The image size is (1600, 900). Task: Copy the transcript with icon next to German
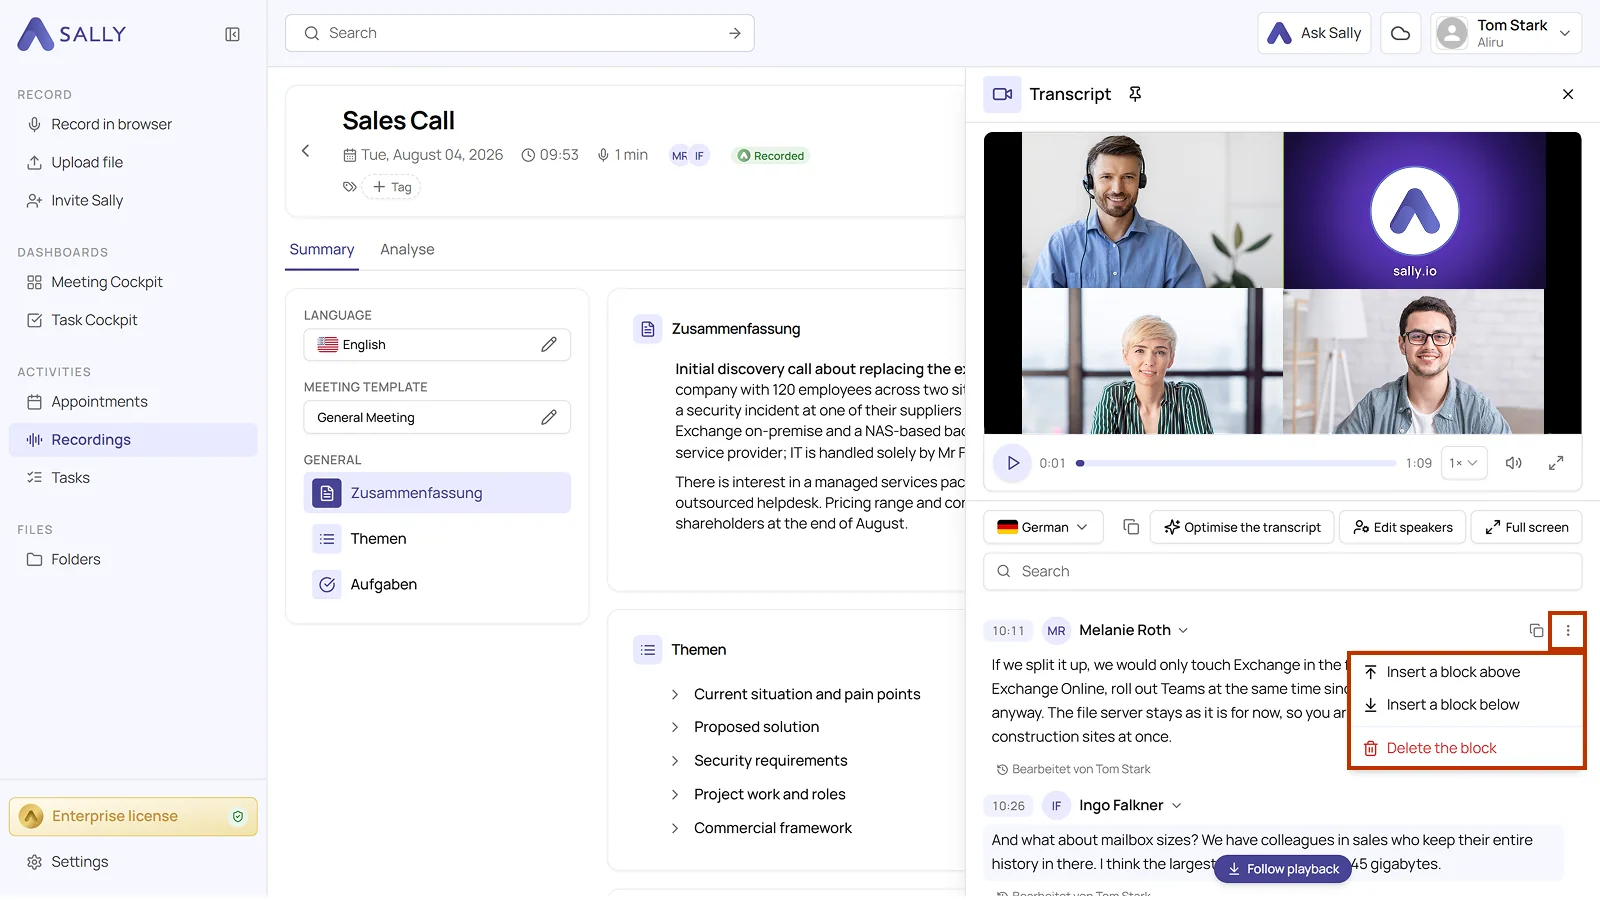tap(1131, 527)
